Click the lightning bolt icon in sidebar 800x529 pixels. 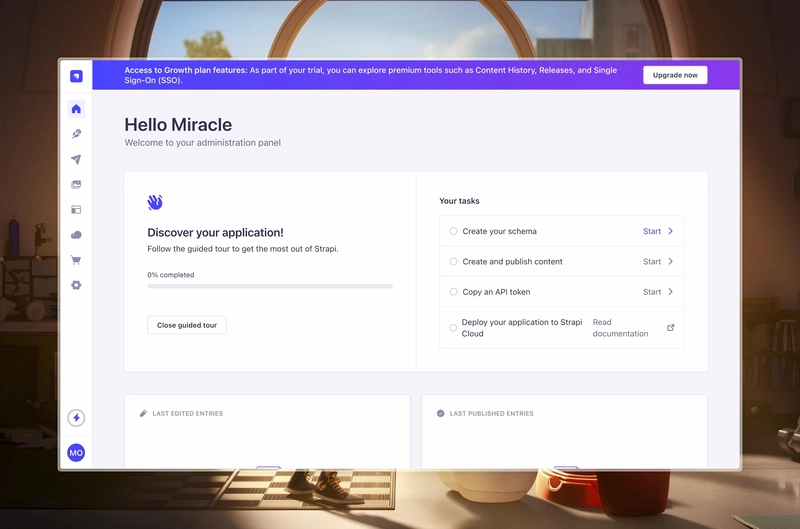pyautogui.click(x=76, y=418)
